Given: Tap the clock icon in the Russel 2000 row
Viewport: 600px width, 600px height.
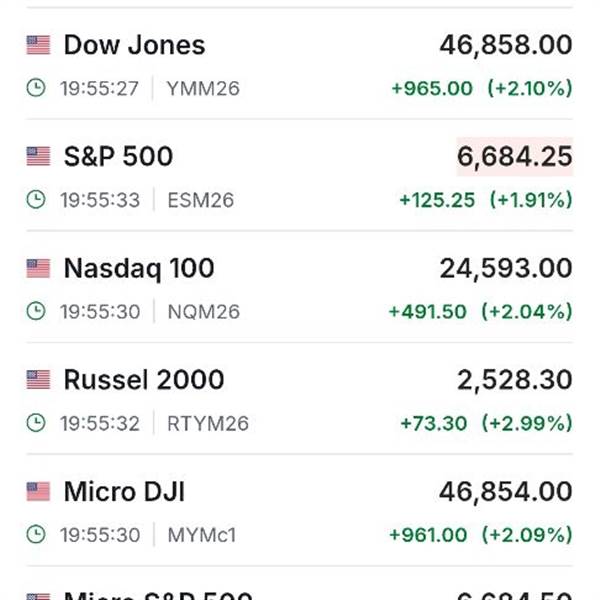Looking at the screenshot, I should coord(36,423).
